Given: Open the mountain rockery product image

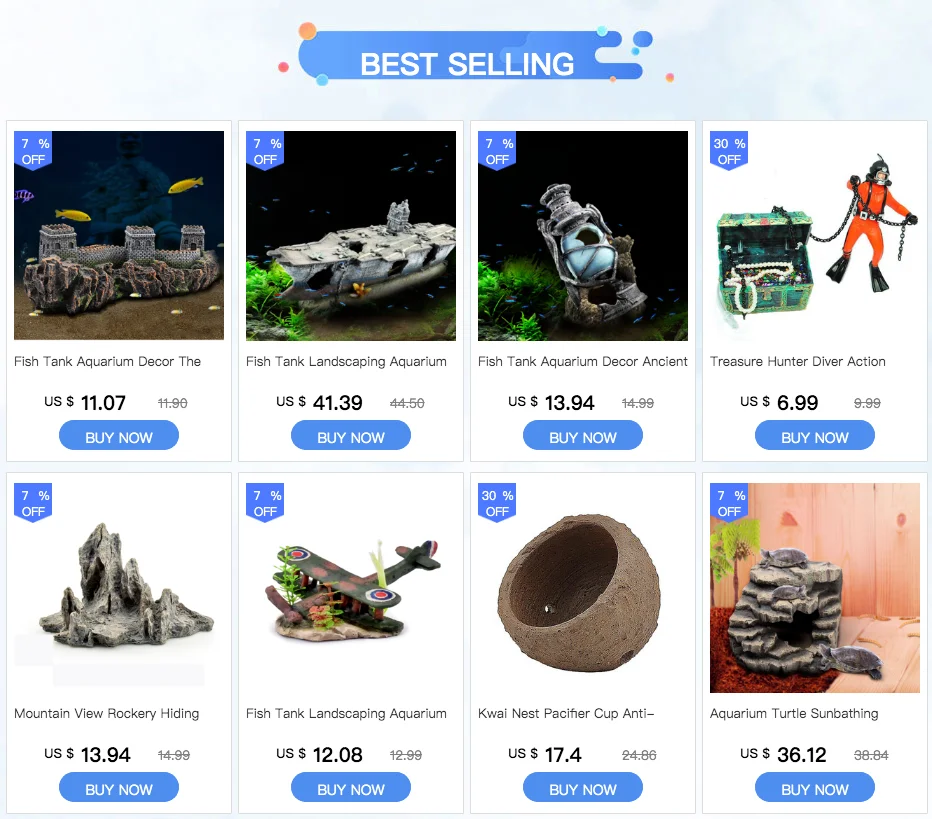Looking at the screenshot, I should pos(119,588).
